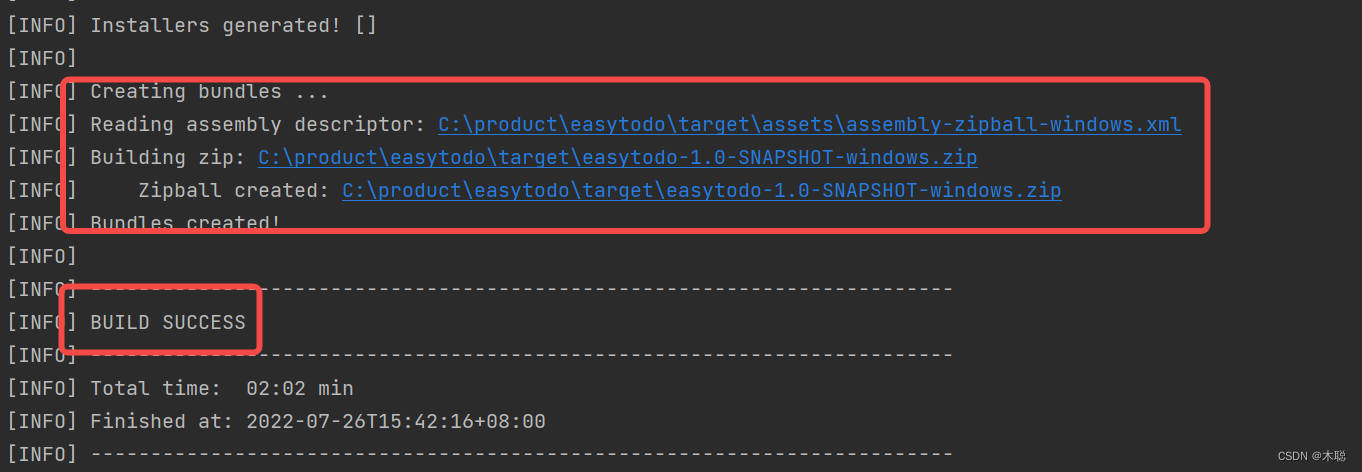Screen dimensions: 1362x472
Task: Click the Reading assembly descriptor: label
Action: point(258,125)
